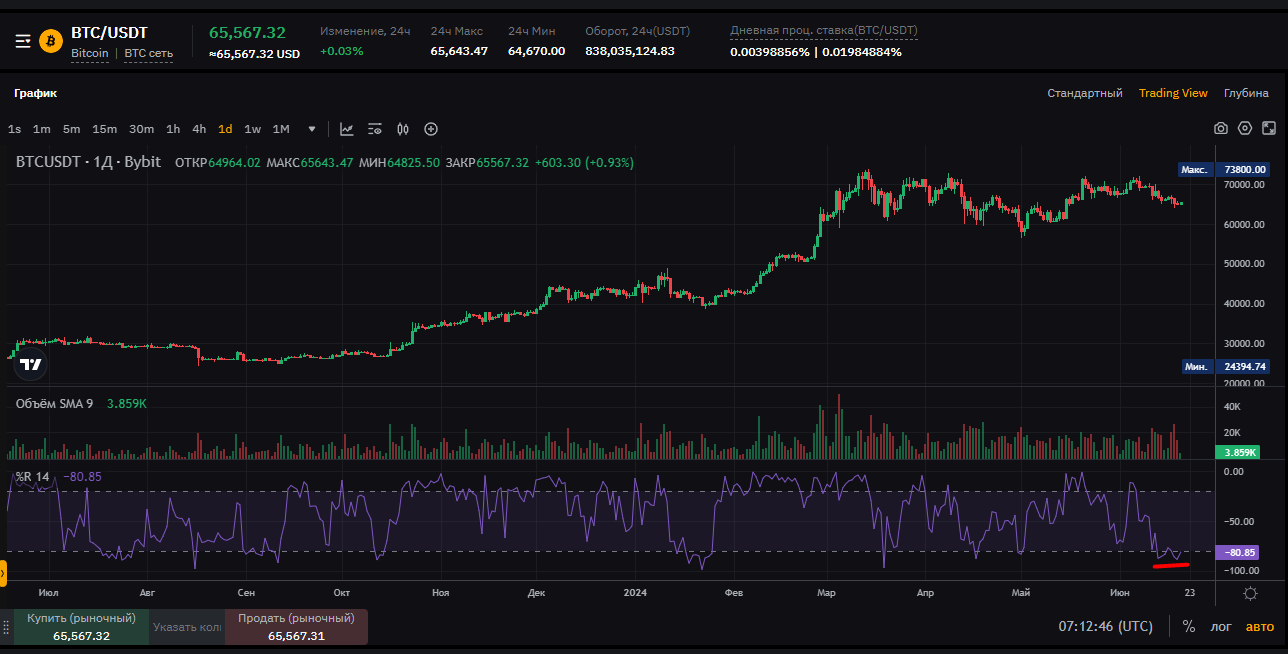1288x654 pixels.
Task: Toggle the percent scale mode
Action: (1189, 627)
